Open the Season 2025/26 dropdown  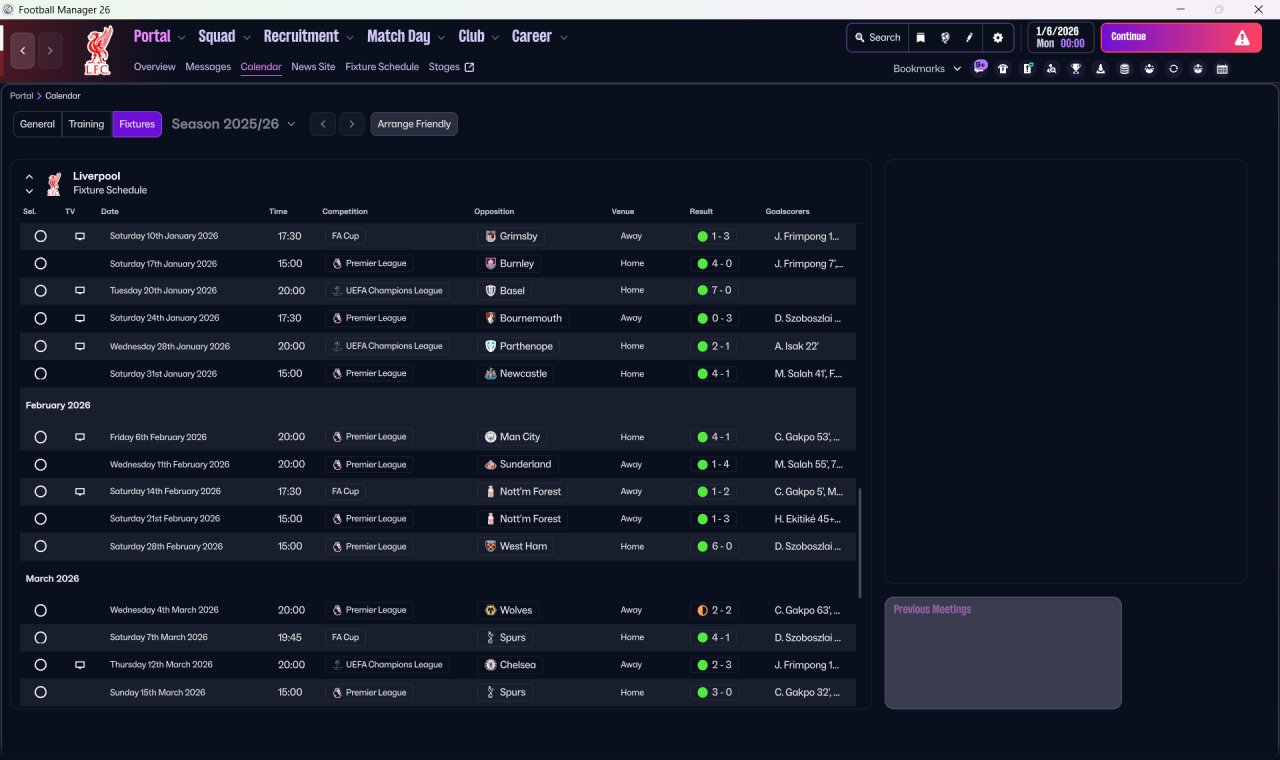[x=233, y=124]
